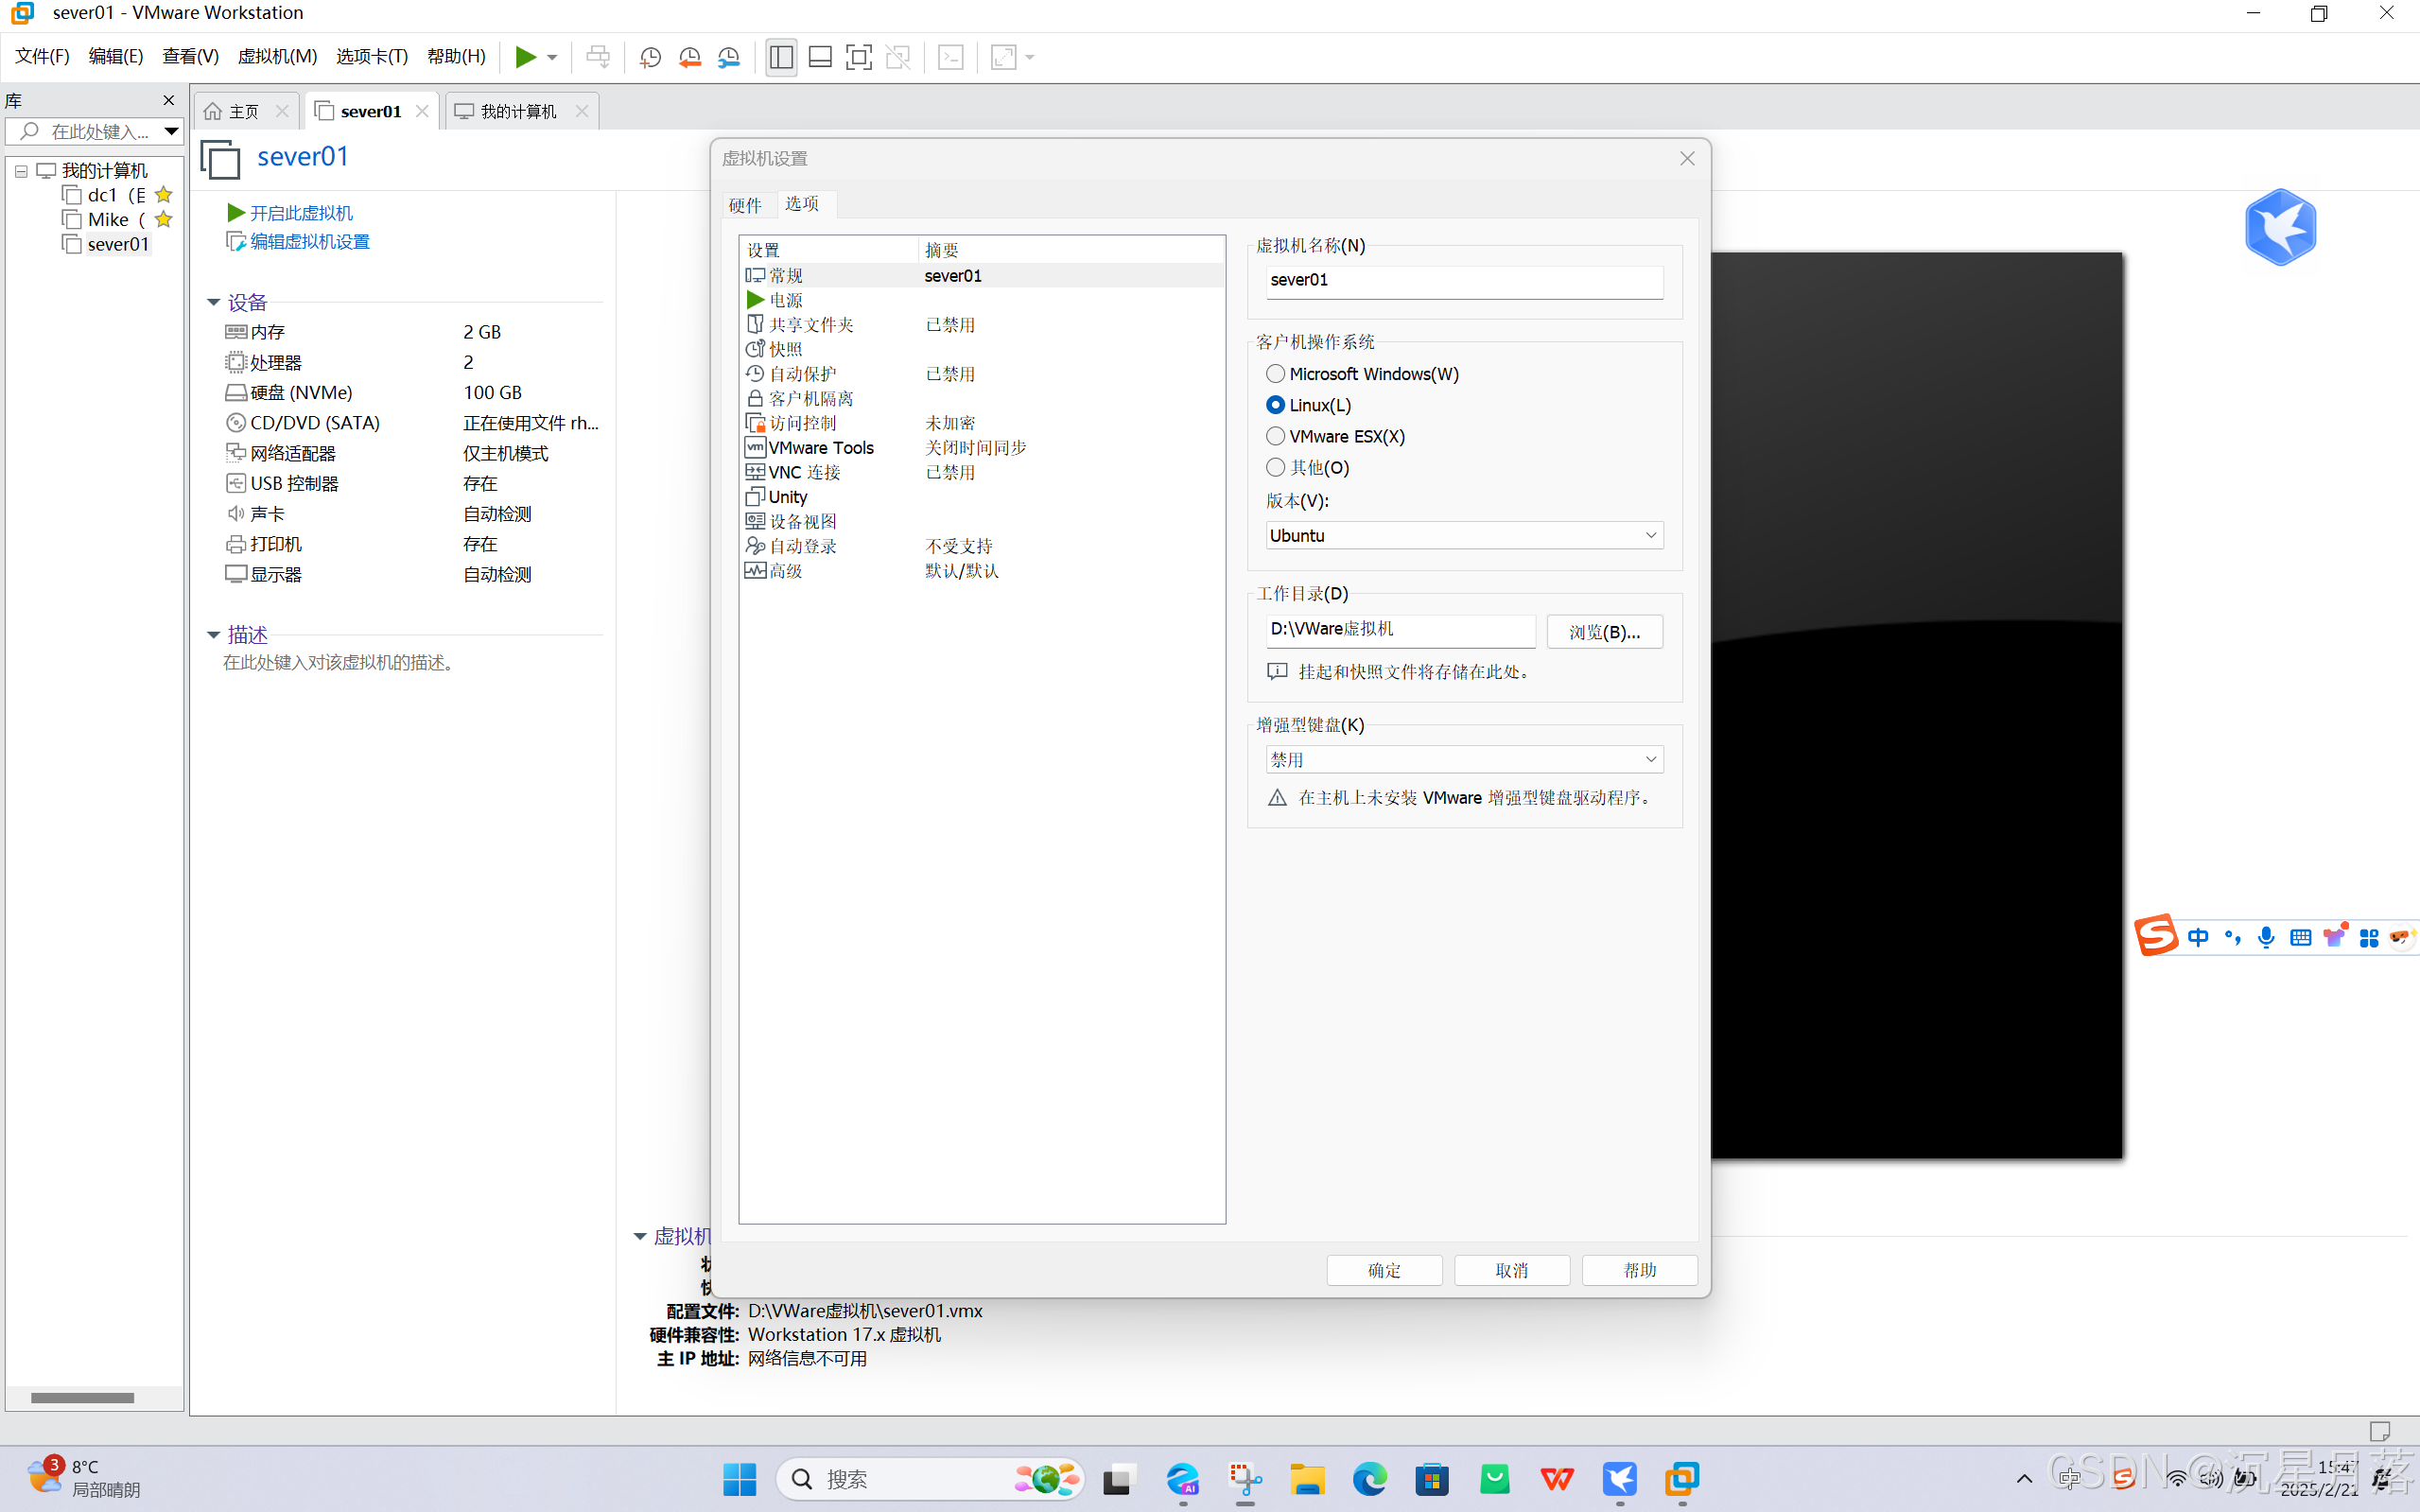This screenshot has height=1512, width=2420.
Task: Choose the 其他(O) guest OS option
Action: pos(1275,467)
